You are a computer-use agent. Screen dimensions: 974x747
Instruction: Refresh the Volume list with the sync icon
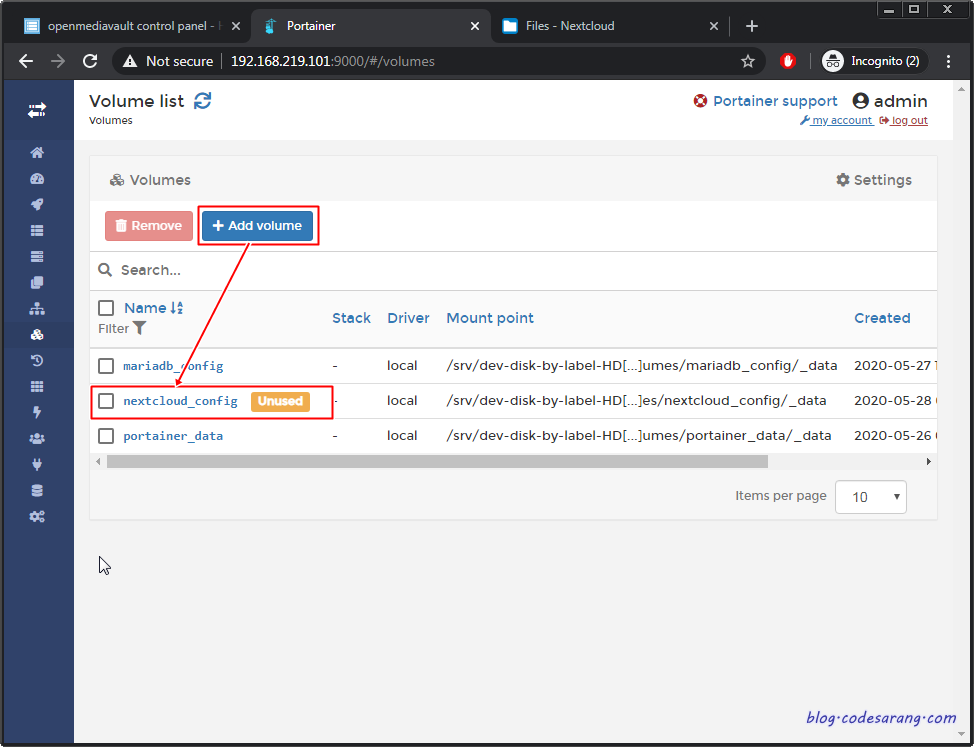[x=203, y=101]
